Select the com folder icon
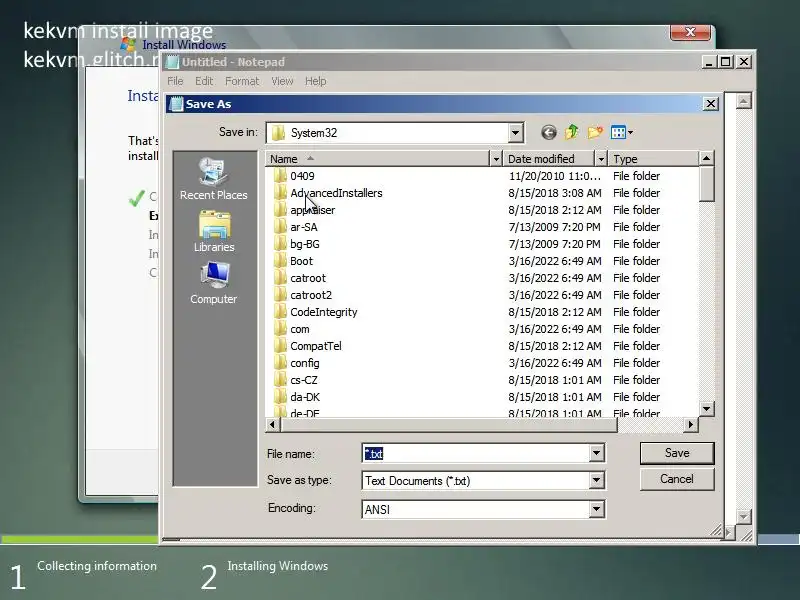 [280, 329]
